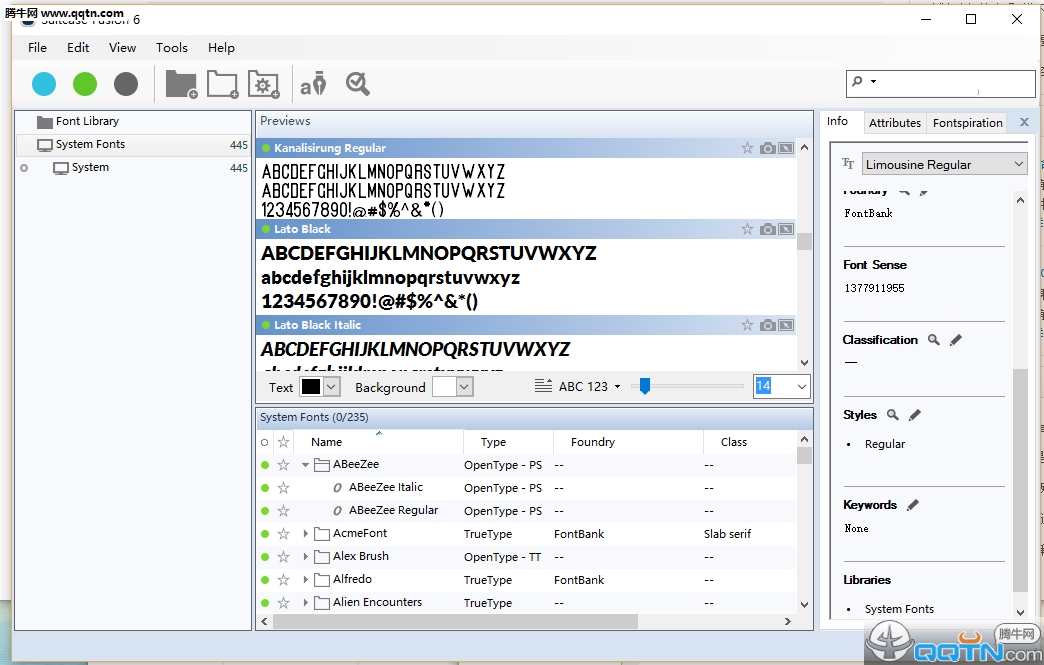Image resolution: width=1044 pixels, height=665 pixels.
Task: Open the Tools menu
Action: click(172, 47)
